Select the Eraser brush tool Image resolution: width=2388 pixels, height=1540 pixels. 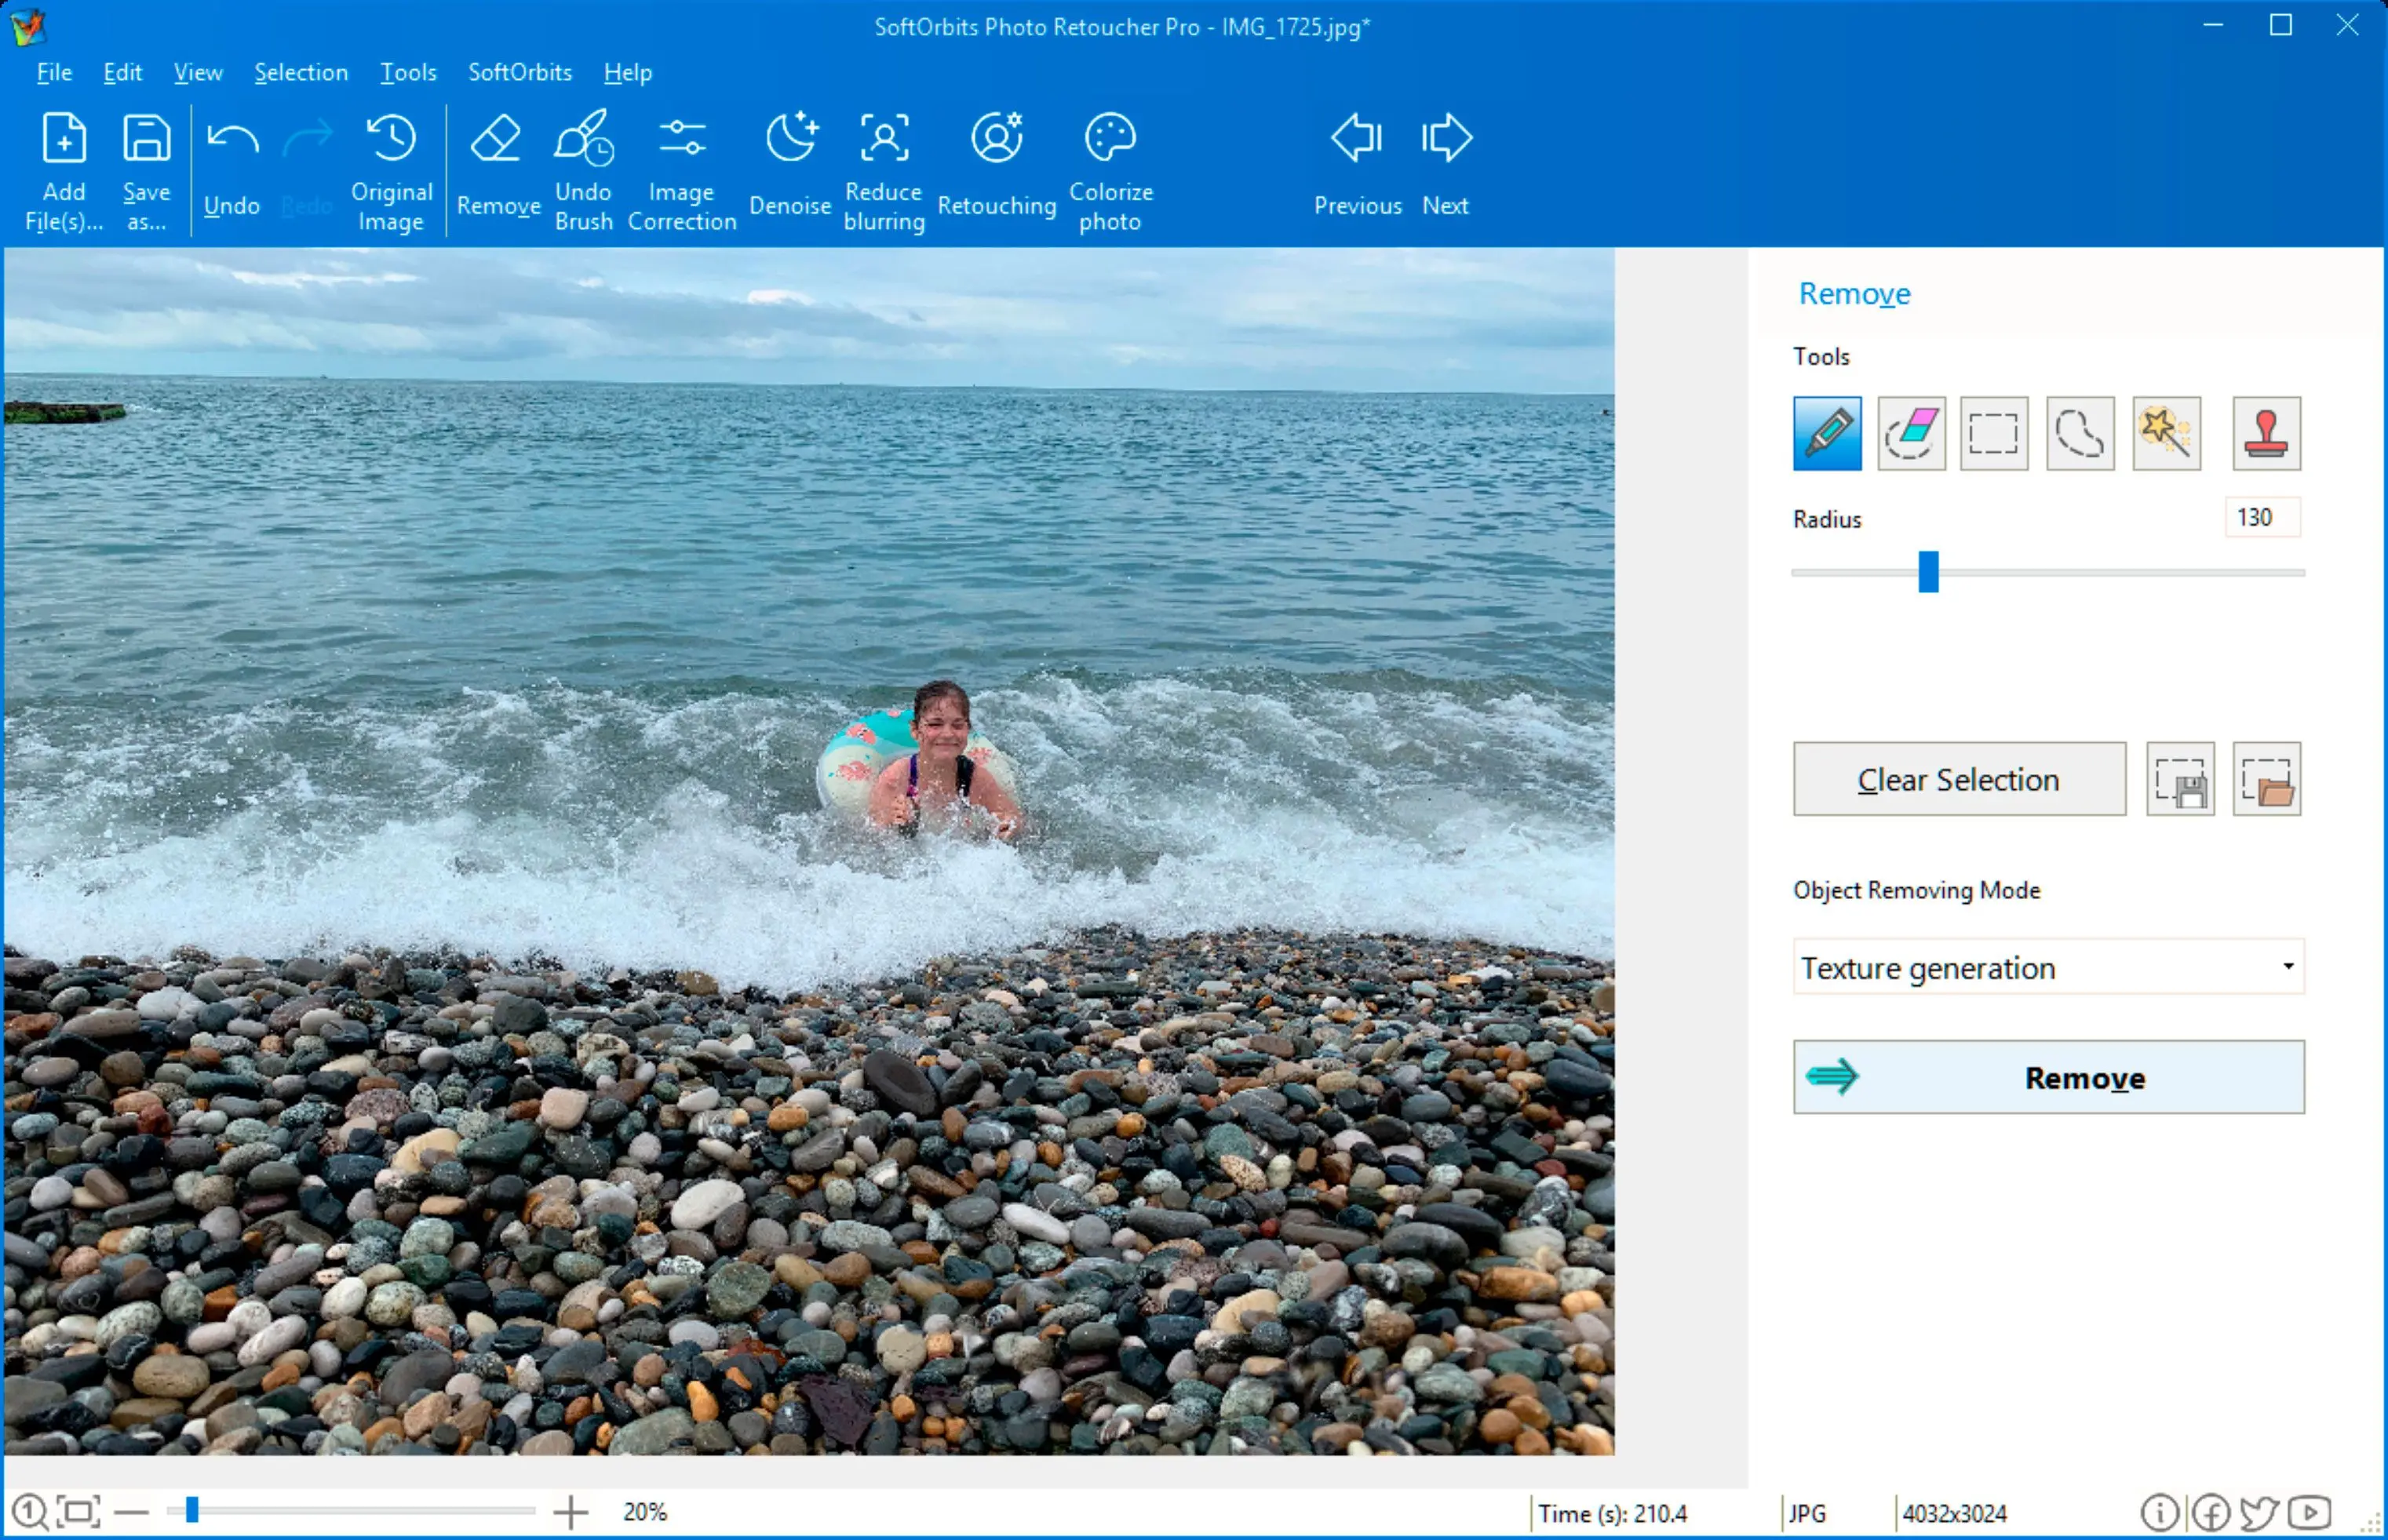pos(1909,433)
